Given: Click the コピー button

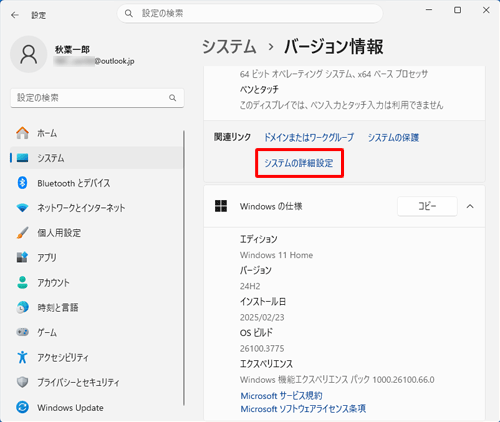Looking at the screenshot, I should click(427, 206).
